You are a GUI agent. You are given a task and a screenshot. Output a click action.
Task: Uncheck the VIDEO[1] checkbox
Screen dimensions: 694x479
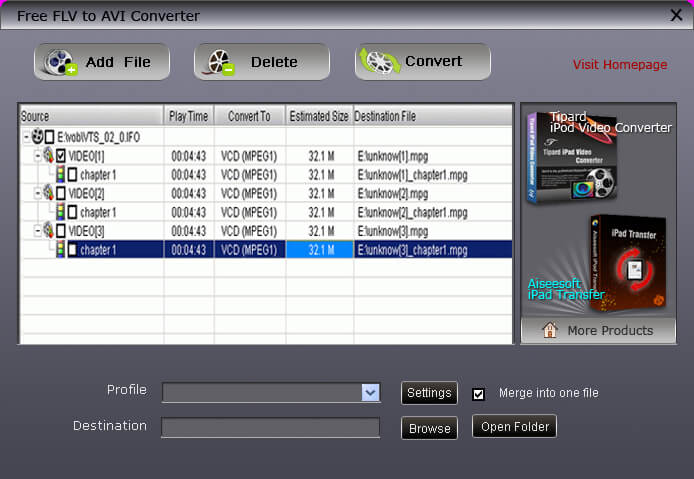tap(61, 156)
